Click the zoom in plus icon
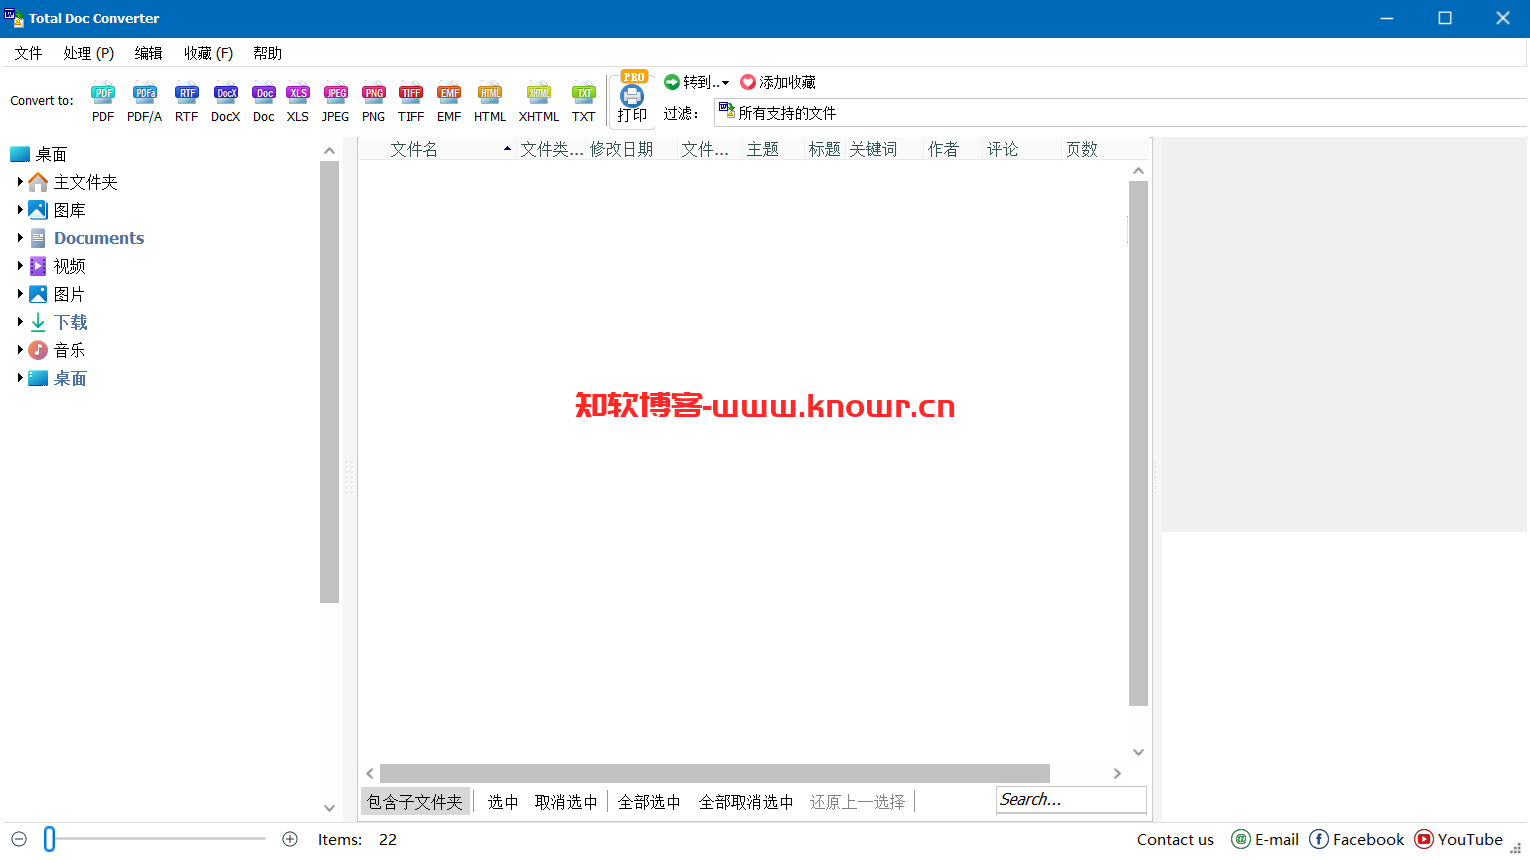This screenshot has height=860, width=1530. click(290, 839)
